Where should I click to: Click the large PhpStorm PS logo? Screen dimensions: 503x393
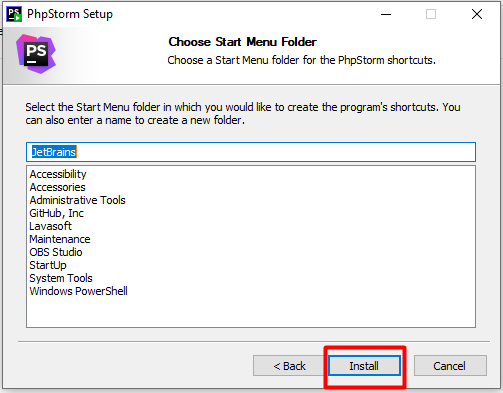(x=36, y=54)
